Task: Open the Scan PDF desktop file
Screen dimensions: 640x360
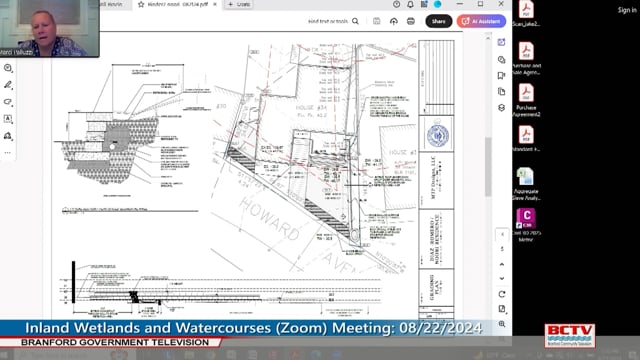Action: point(526,13)
